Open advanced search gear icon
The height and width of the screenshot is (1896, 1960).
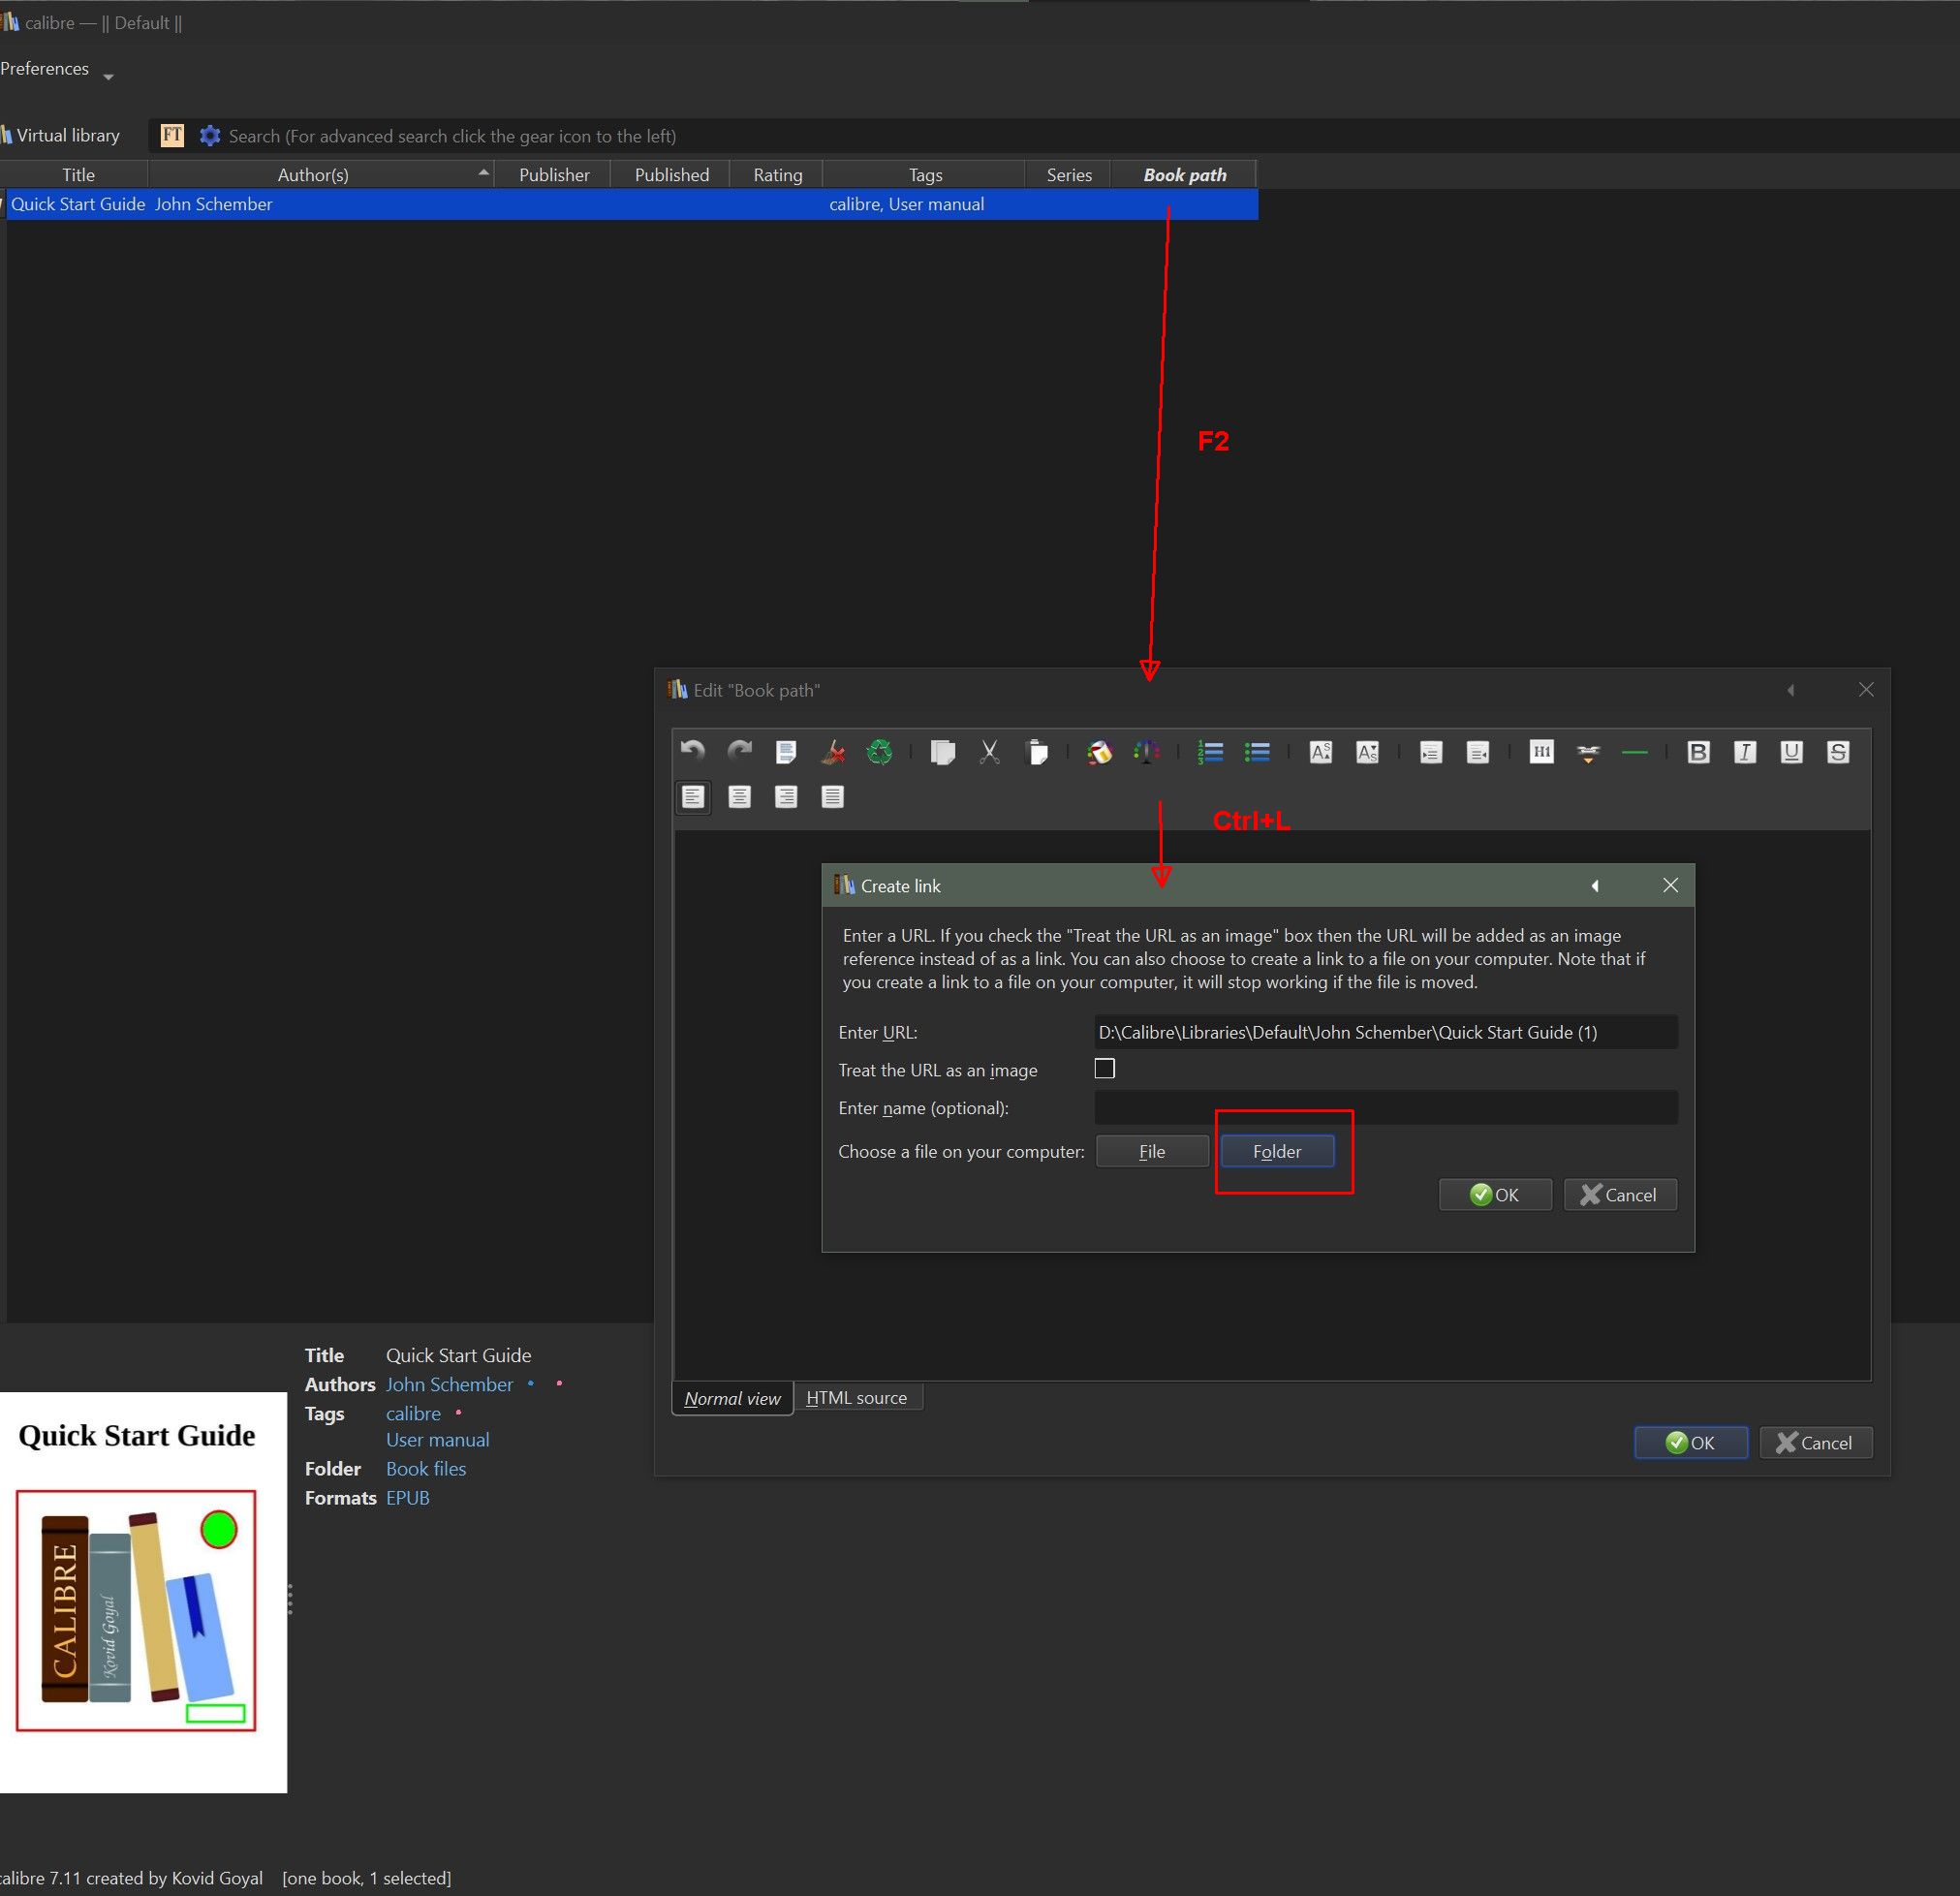coord(209,135)
